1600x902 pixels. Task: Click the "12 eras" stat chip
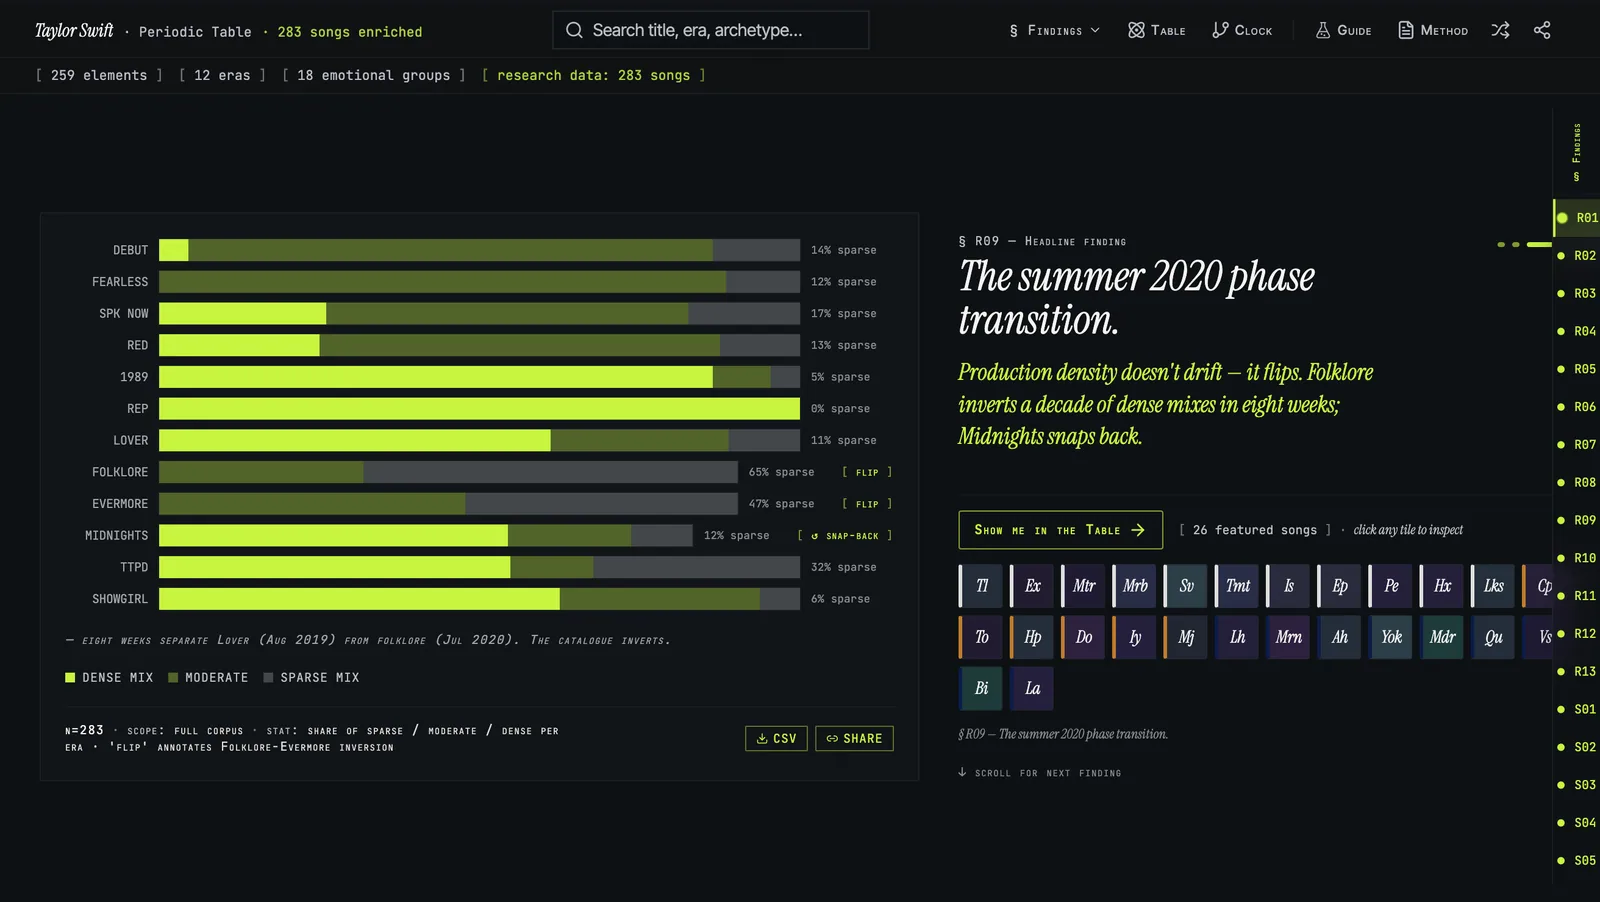222,75
